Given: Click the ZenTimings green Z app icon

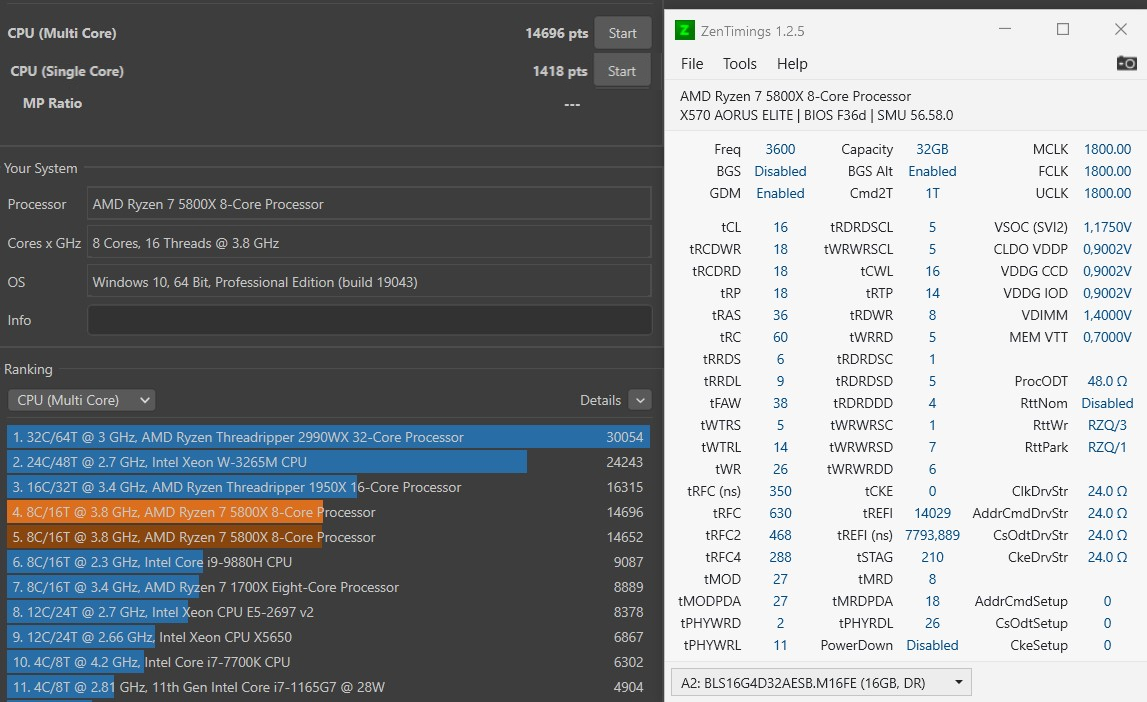Looking at the screenshot, I should 684,30.
